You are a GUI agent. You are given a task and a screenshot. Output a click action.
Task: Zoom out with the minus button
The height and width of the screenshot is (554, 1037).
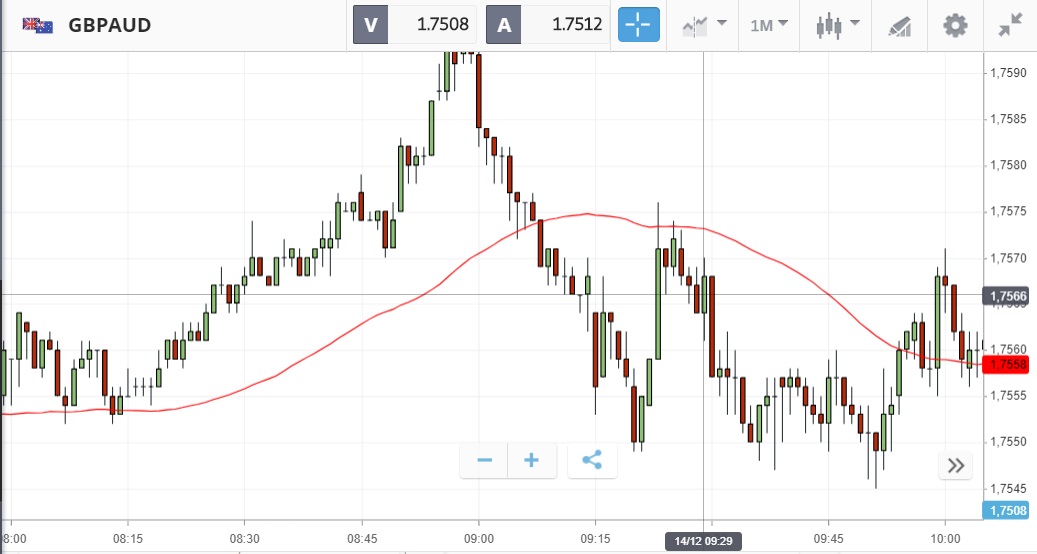(484, 460)
